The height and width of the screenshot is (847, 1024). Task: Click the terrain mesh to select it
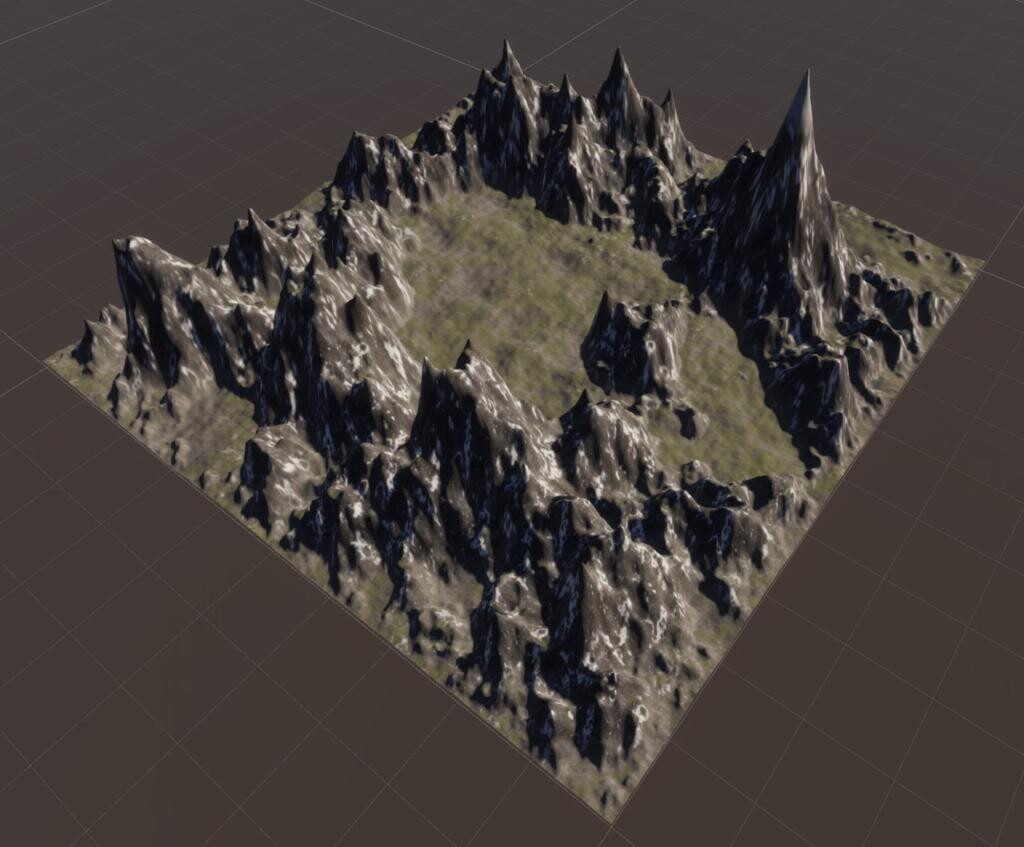coord(500,400)
